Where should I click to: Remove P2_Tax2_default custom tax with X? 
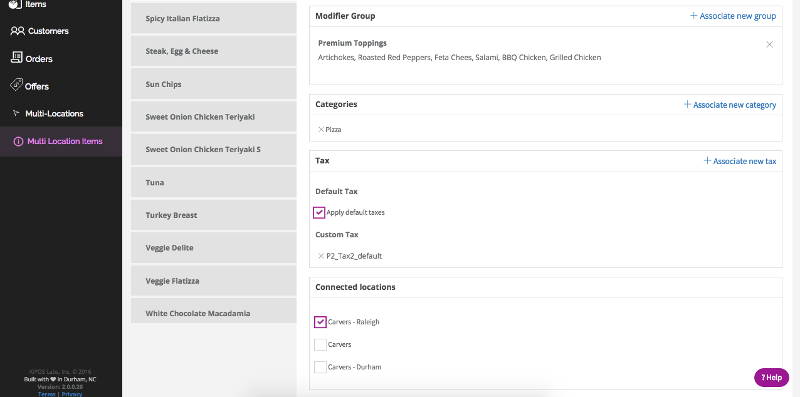(321, 256)
